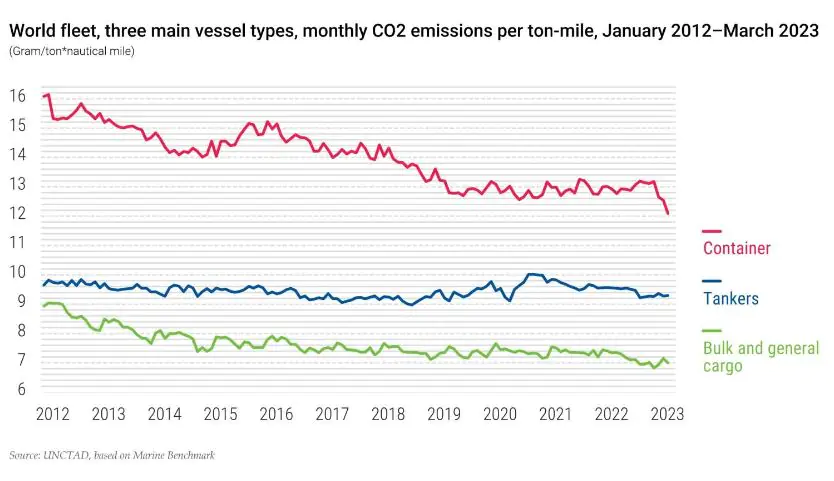
Task: Click the UNCTAD source note text
Action: [113, 455]
